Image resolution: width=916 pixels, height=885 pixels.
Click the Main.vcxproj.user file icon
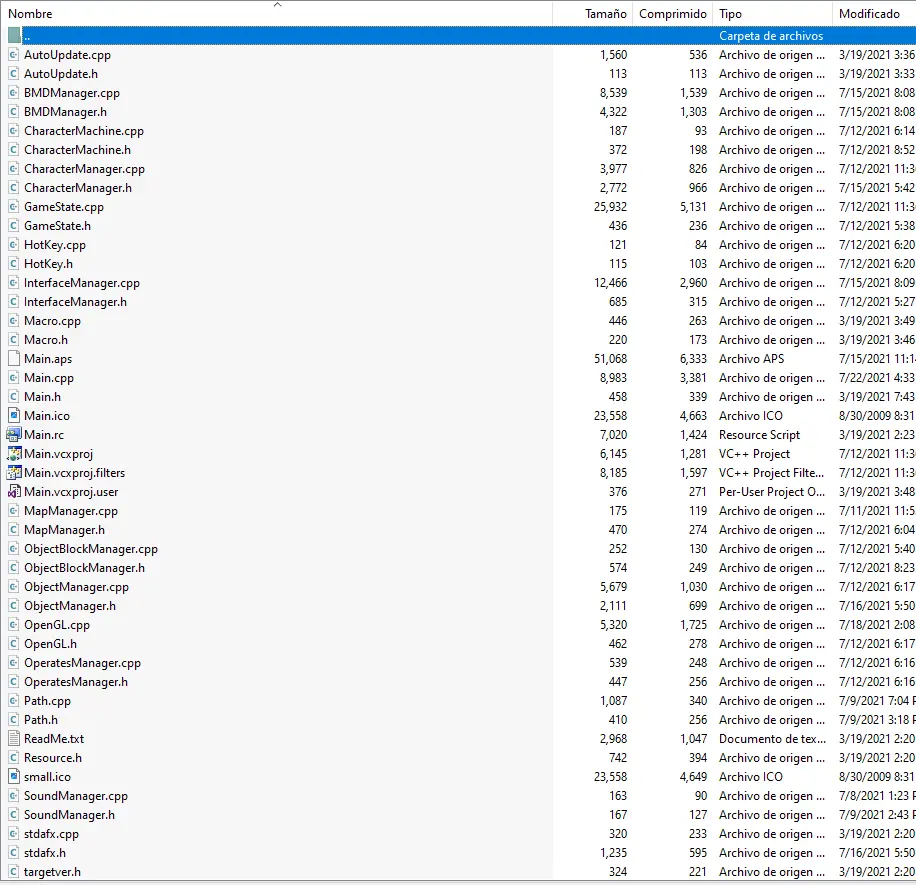[x=14, y=492]
